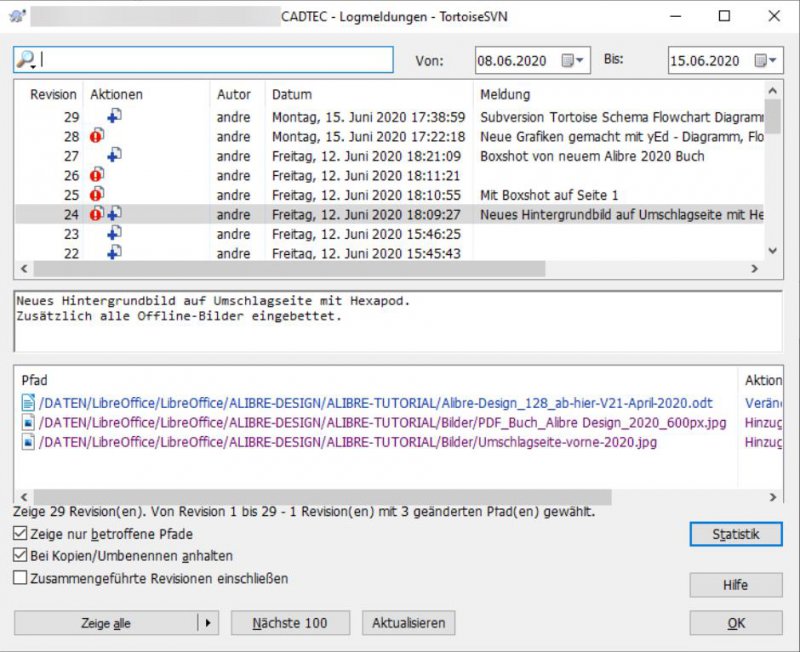Click the document icon of the .odt file

[28, 403]
